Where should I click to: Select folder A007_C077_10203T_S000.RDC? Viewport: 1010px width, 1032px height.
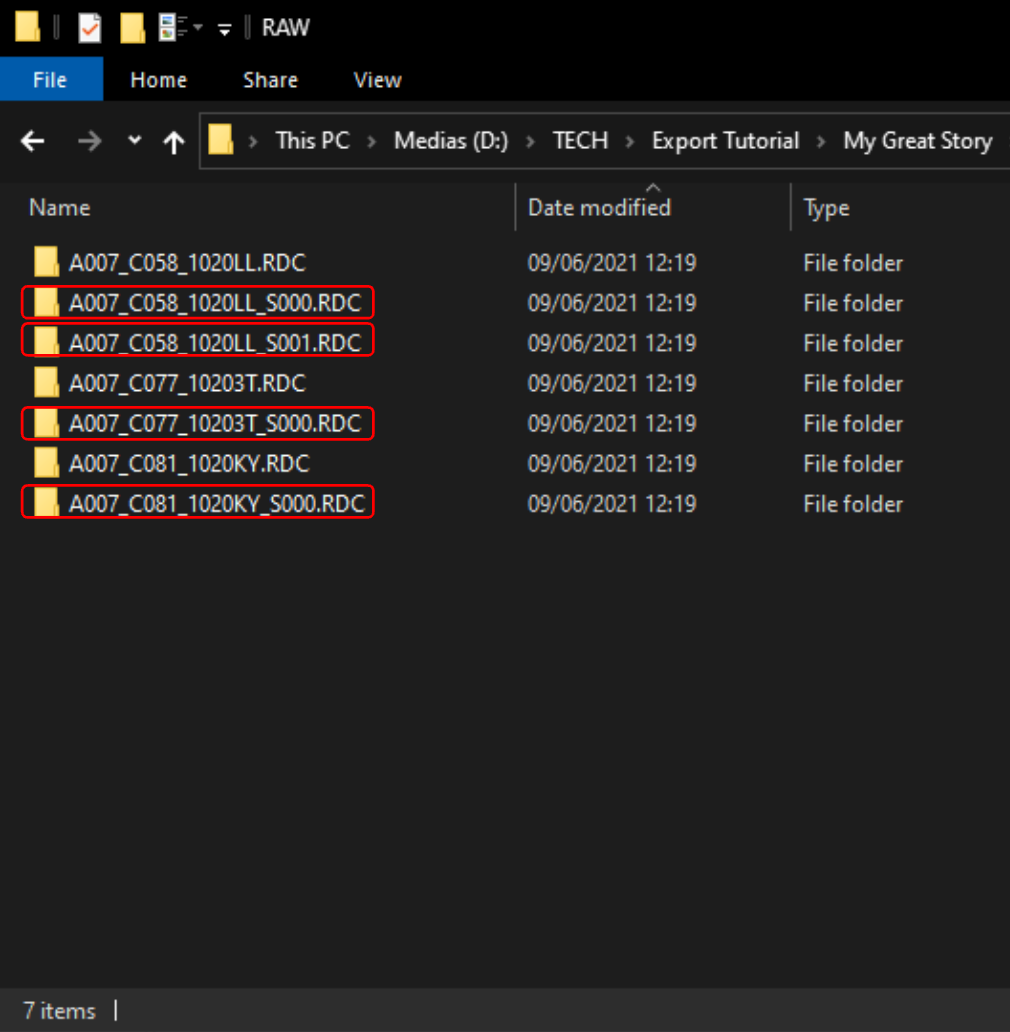215,423
